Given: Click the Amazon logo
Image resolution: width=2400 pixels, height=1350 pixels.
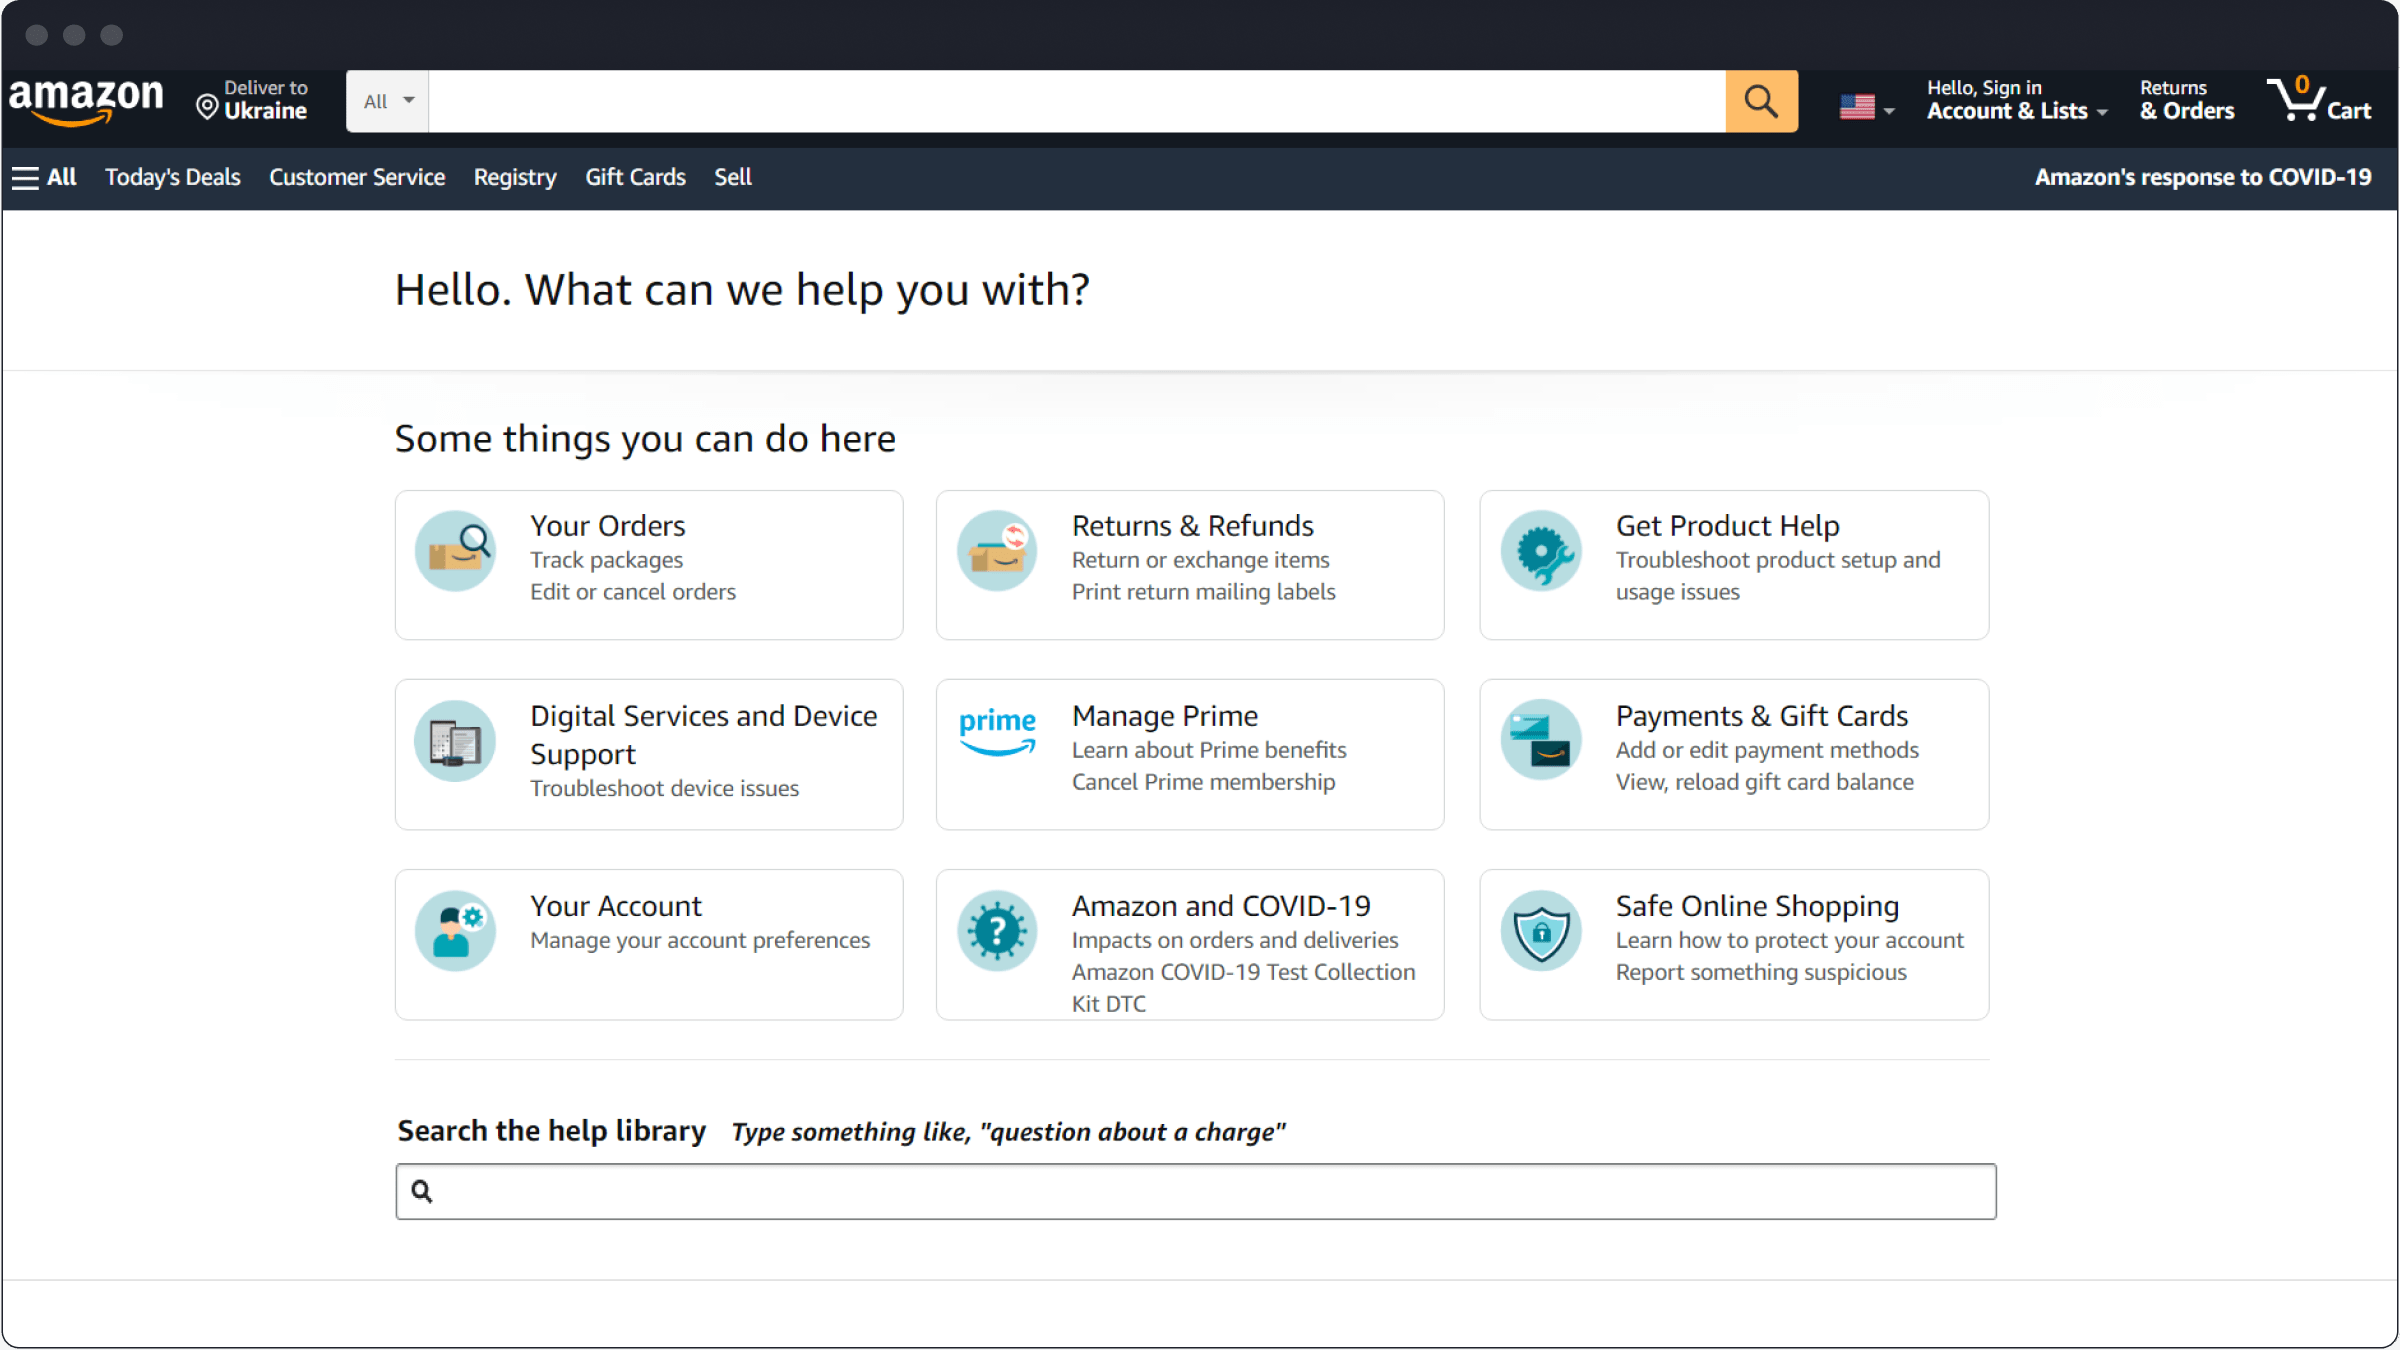Looking at the screenshot, I should (86, 101).
